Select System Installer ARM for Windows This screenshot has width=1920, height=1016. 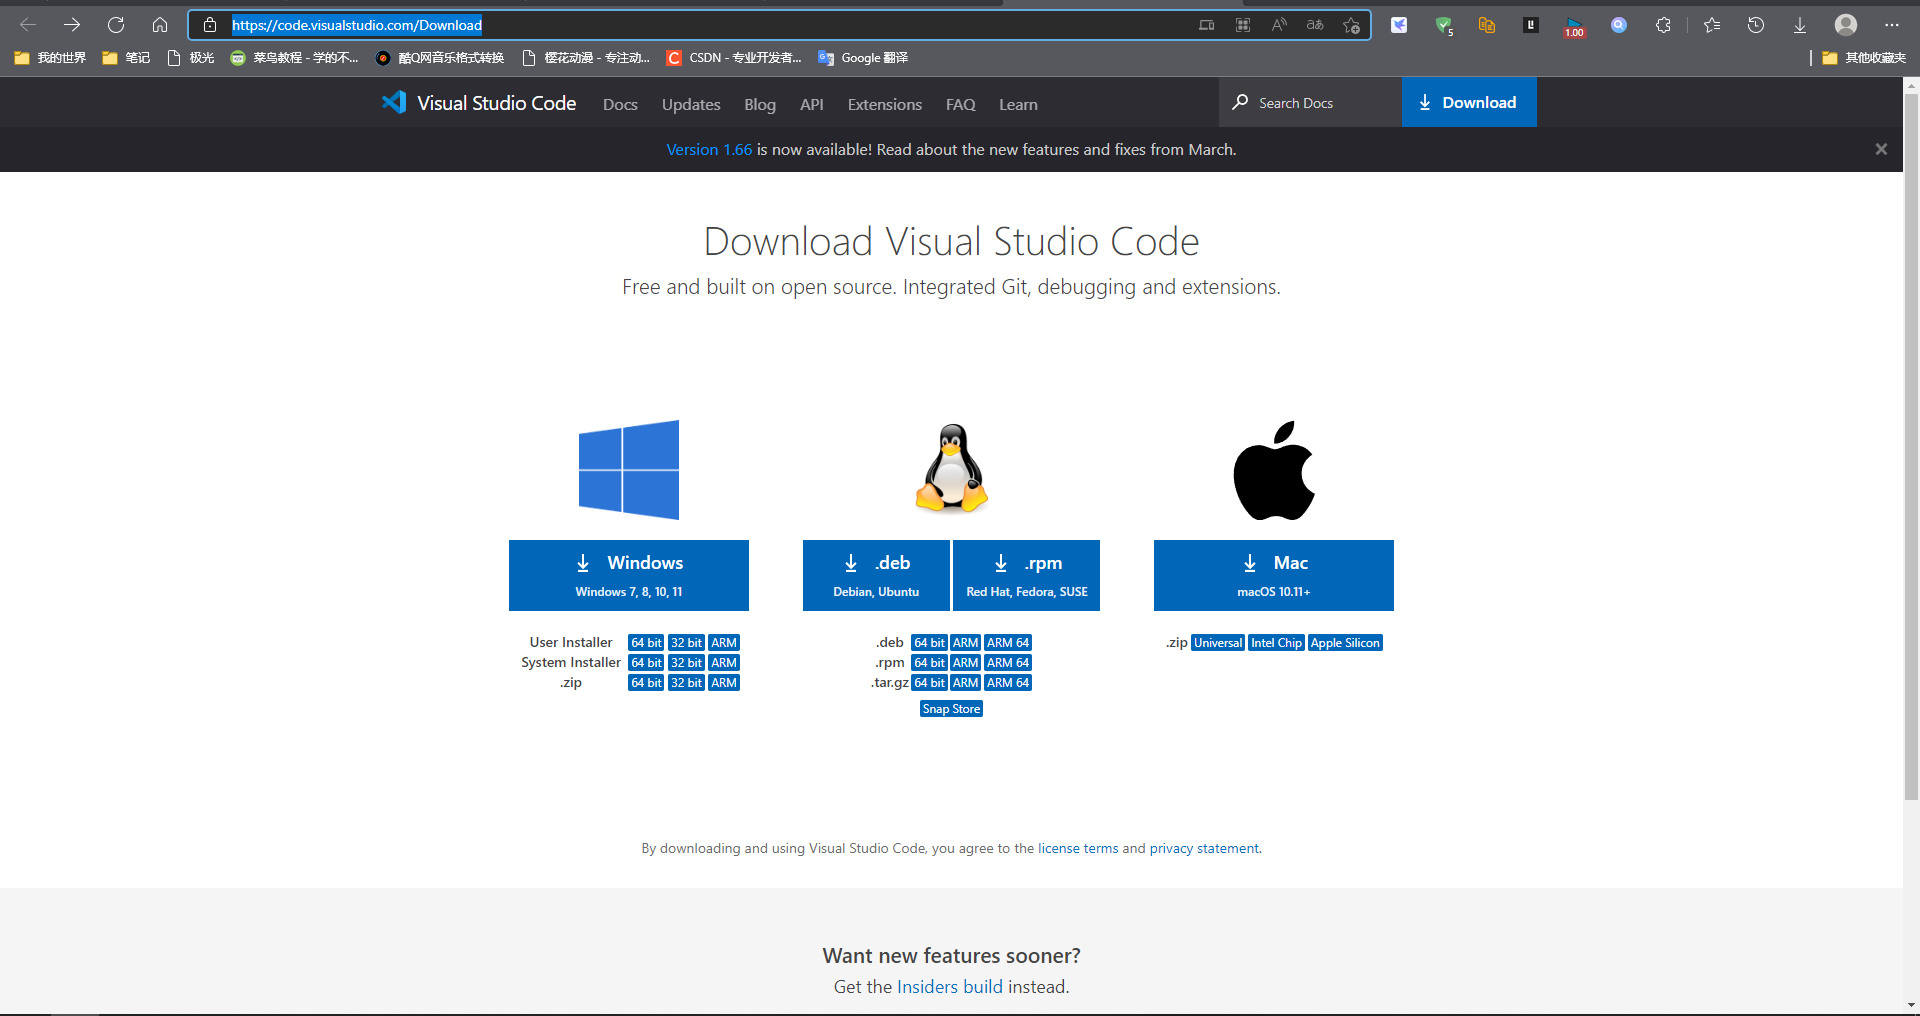coord(724,663)
